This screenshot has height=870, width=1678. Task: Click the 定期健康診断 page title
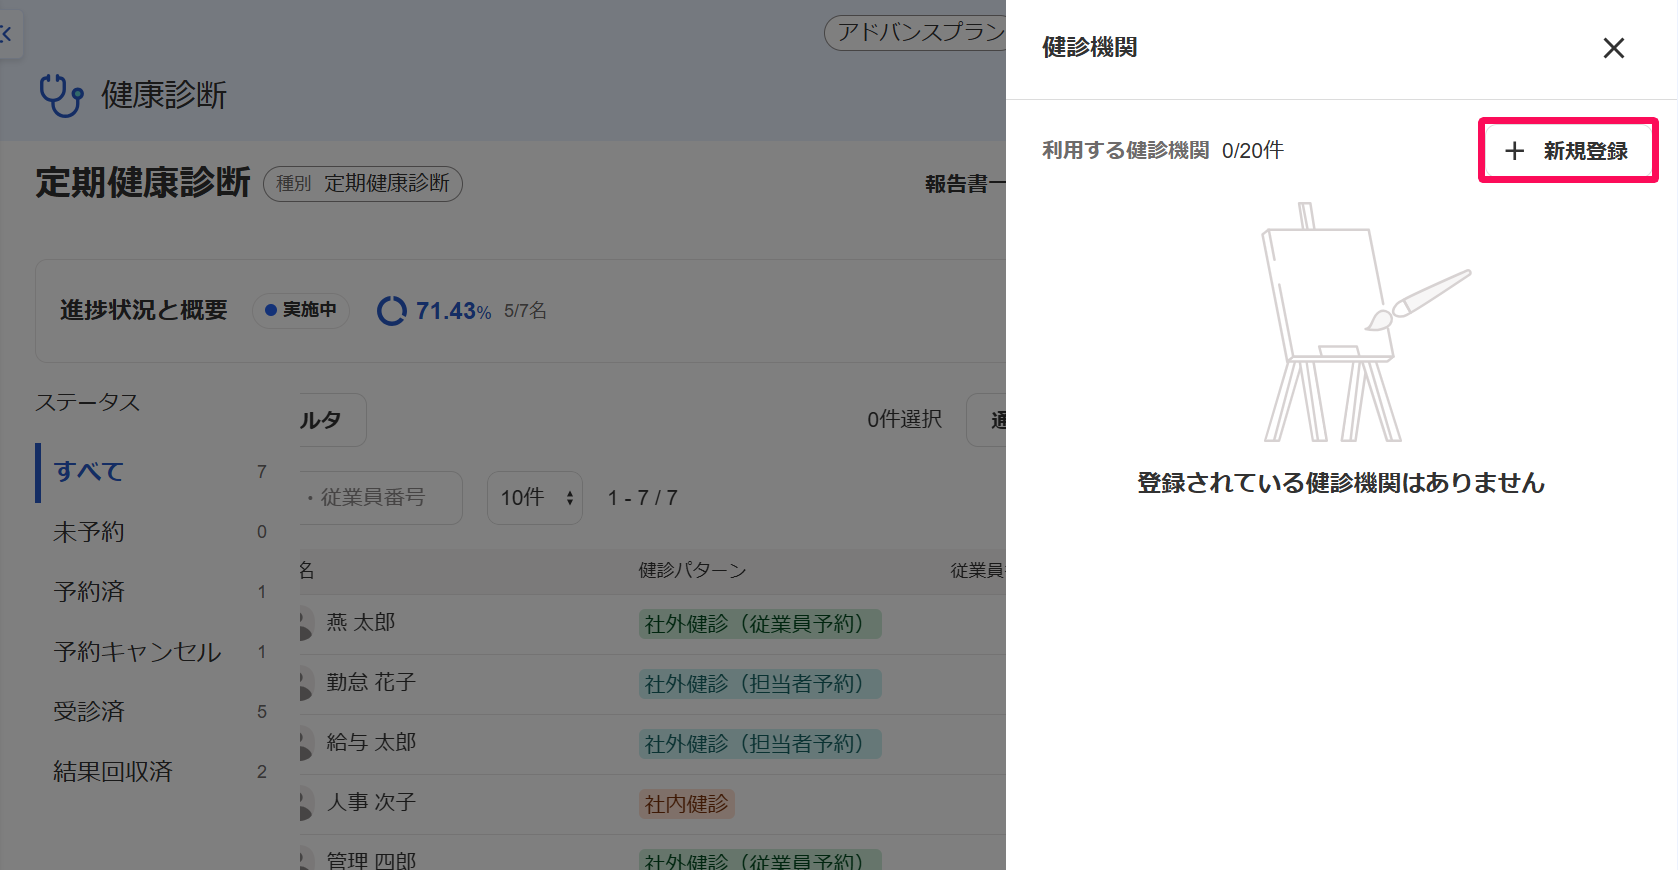143,183
